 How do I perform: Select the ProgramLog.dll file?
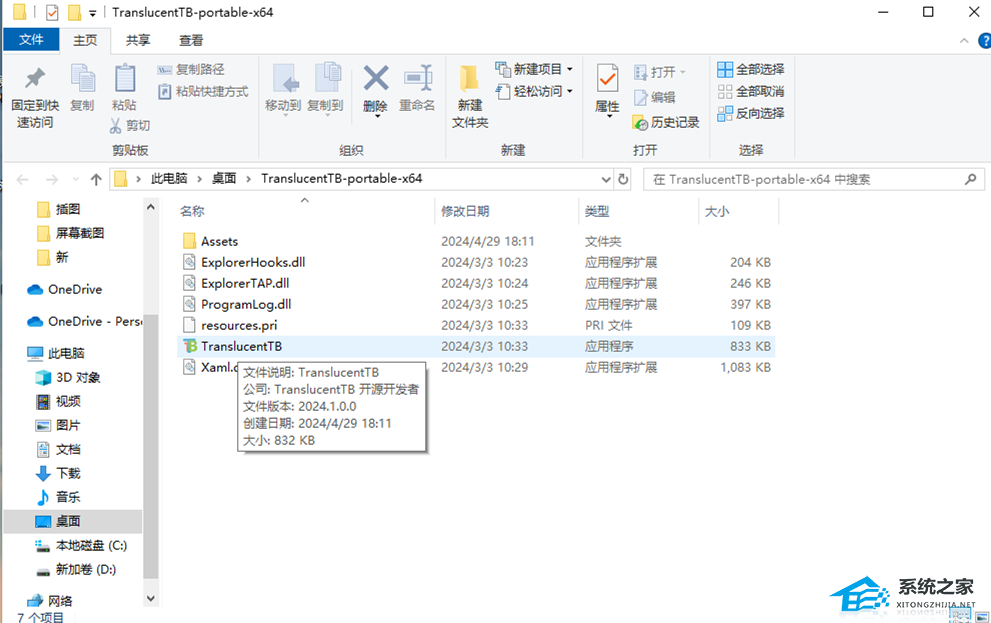click(x=246, y=304)
